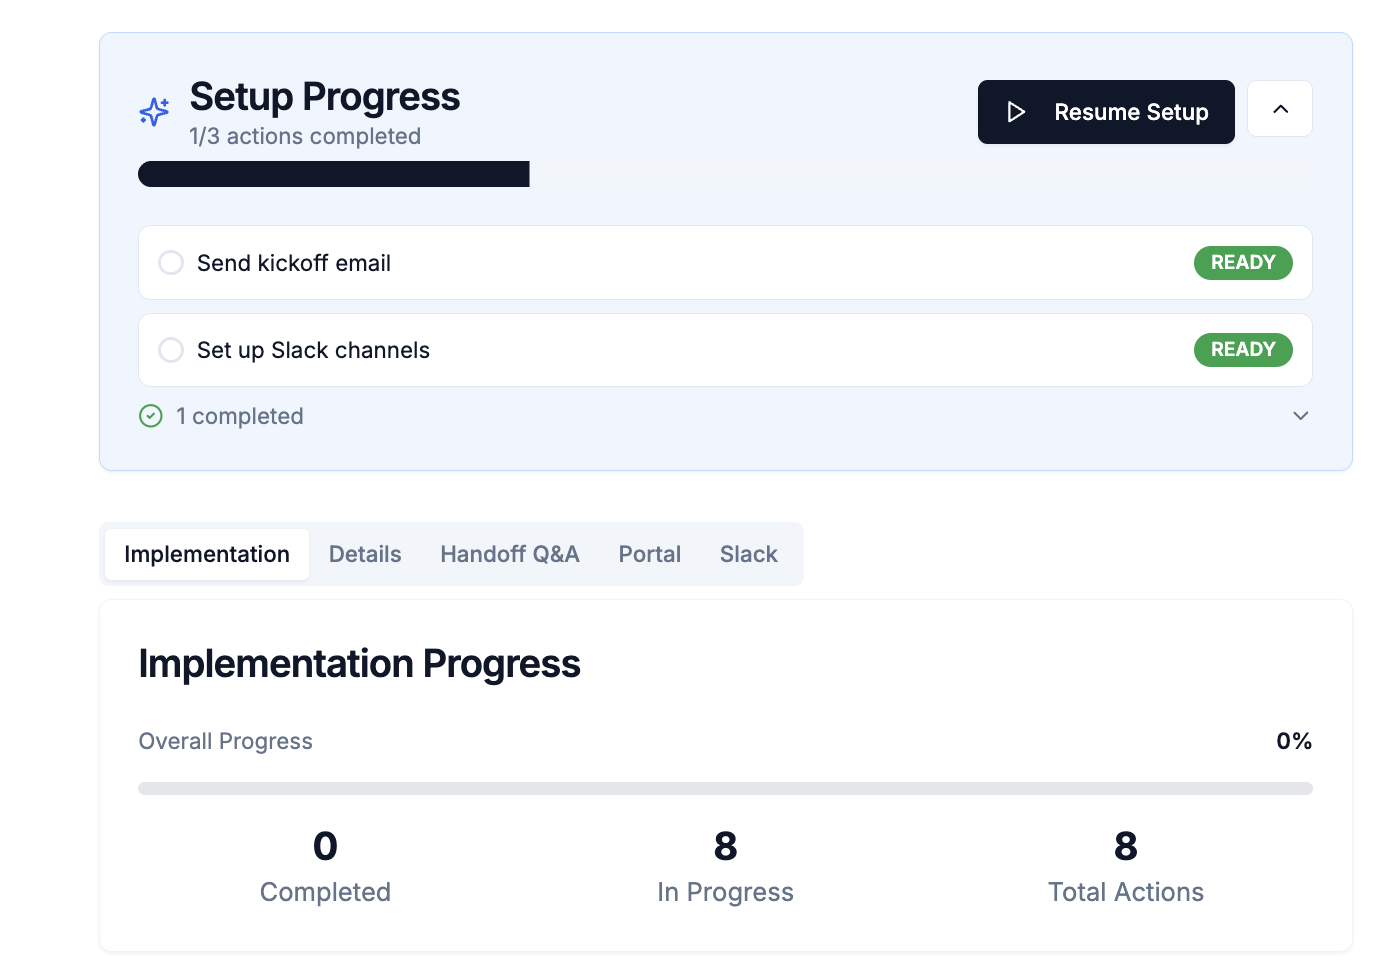Click the READY badge for Slack channels
1400x980 pixels.
pos(1242,350)
